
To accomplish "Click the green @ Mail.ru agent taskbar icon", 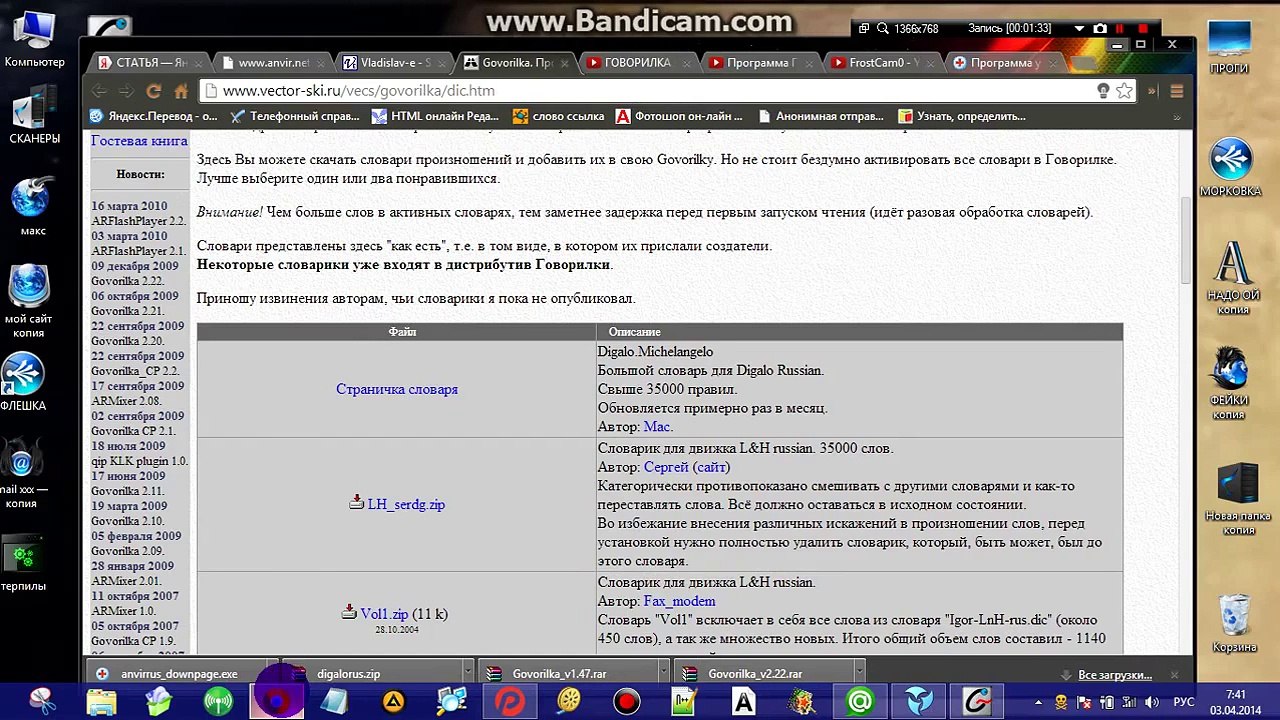I will pos(860,702).
